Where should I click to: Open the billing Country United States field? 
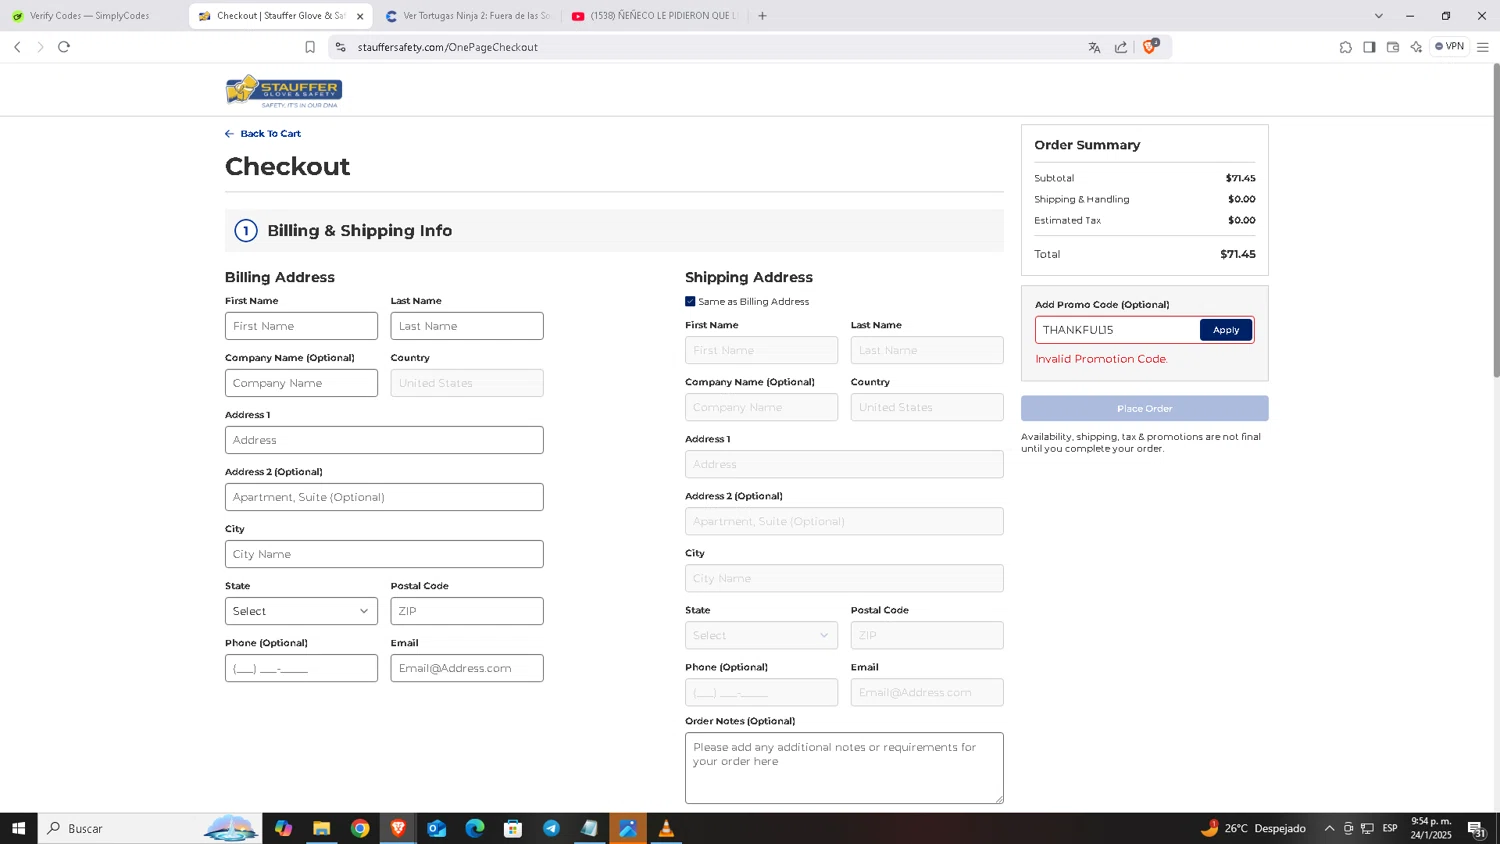467,383
